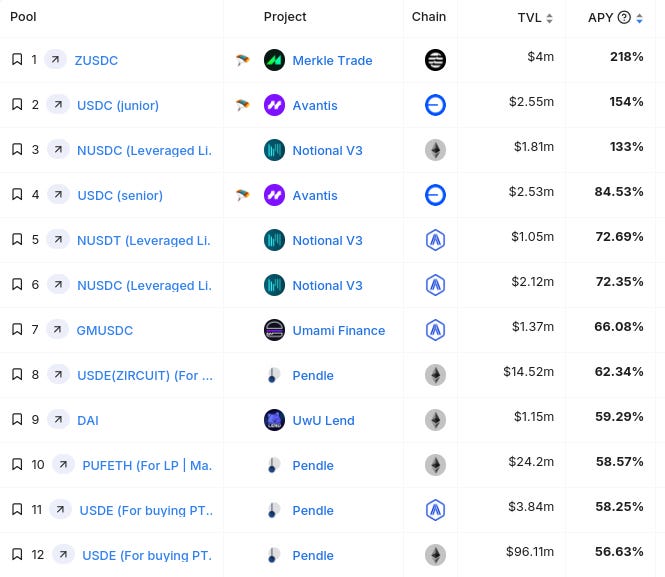
Task: Click Aptos chain icon in ZUSDC row
Action: click(x=435, y=60)
